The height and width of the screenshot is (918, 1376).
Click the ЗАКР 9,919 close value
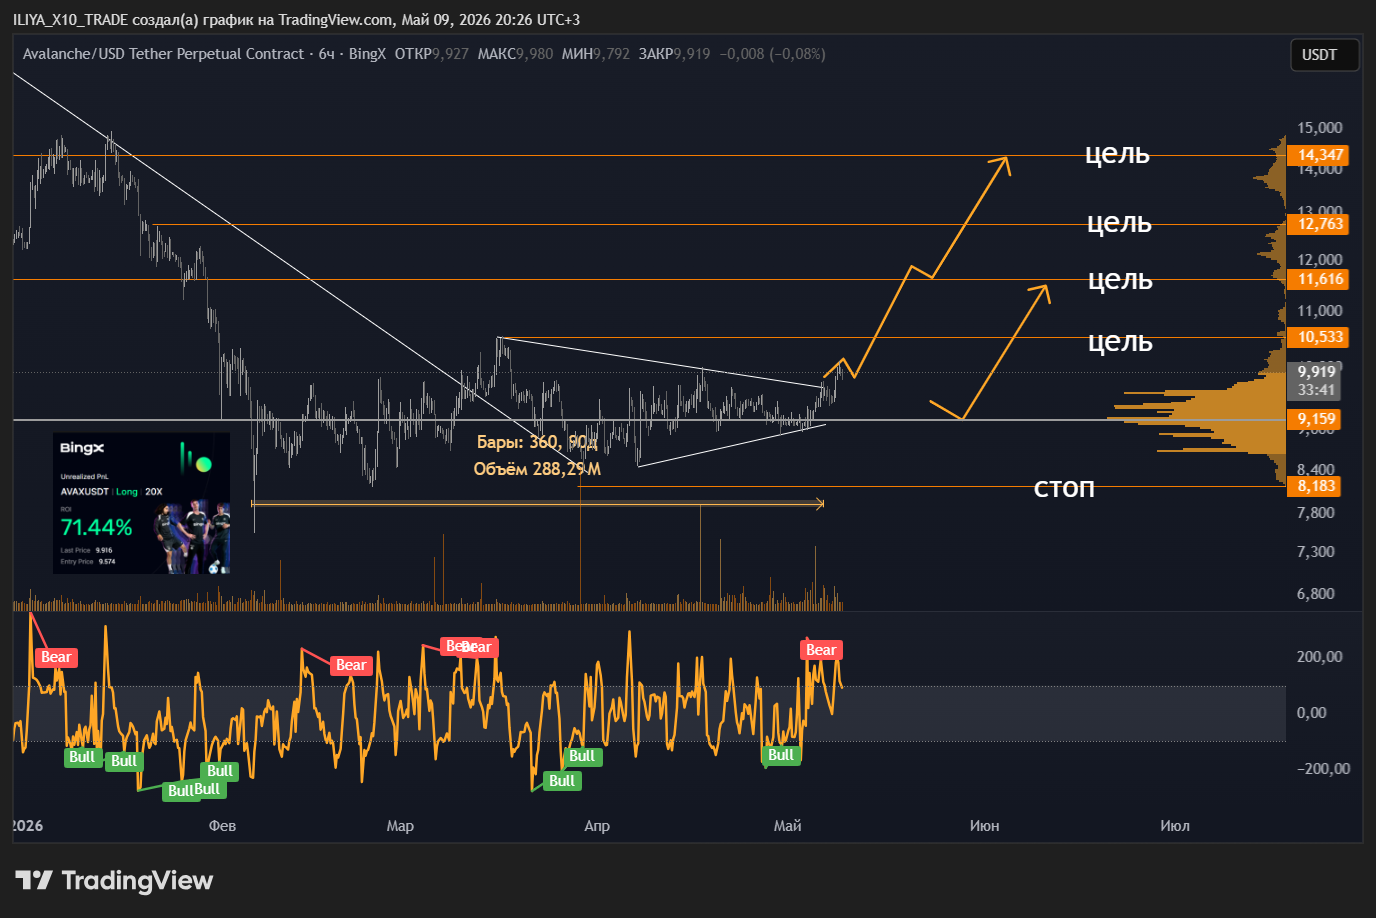[674, 54]
